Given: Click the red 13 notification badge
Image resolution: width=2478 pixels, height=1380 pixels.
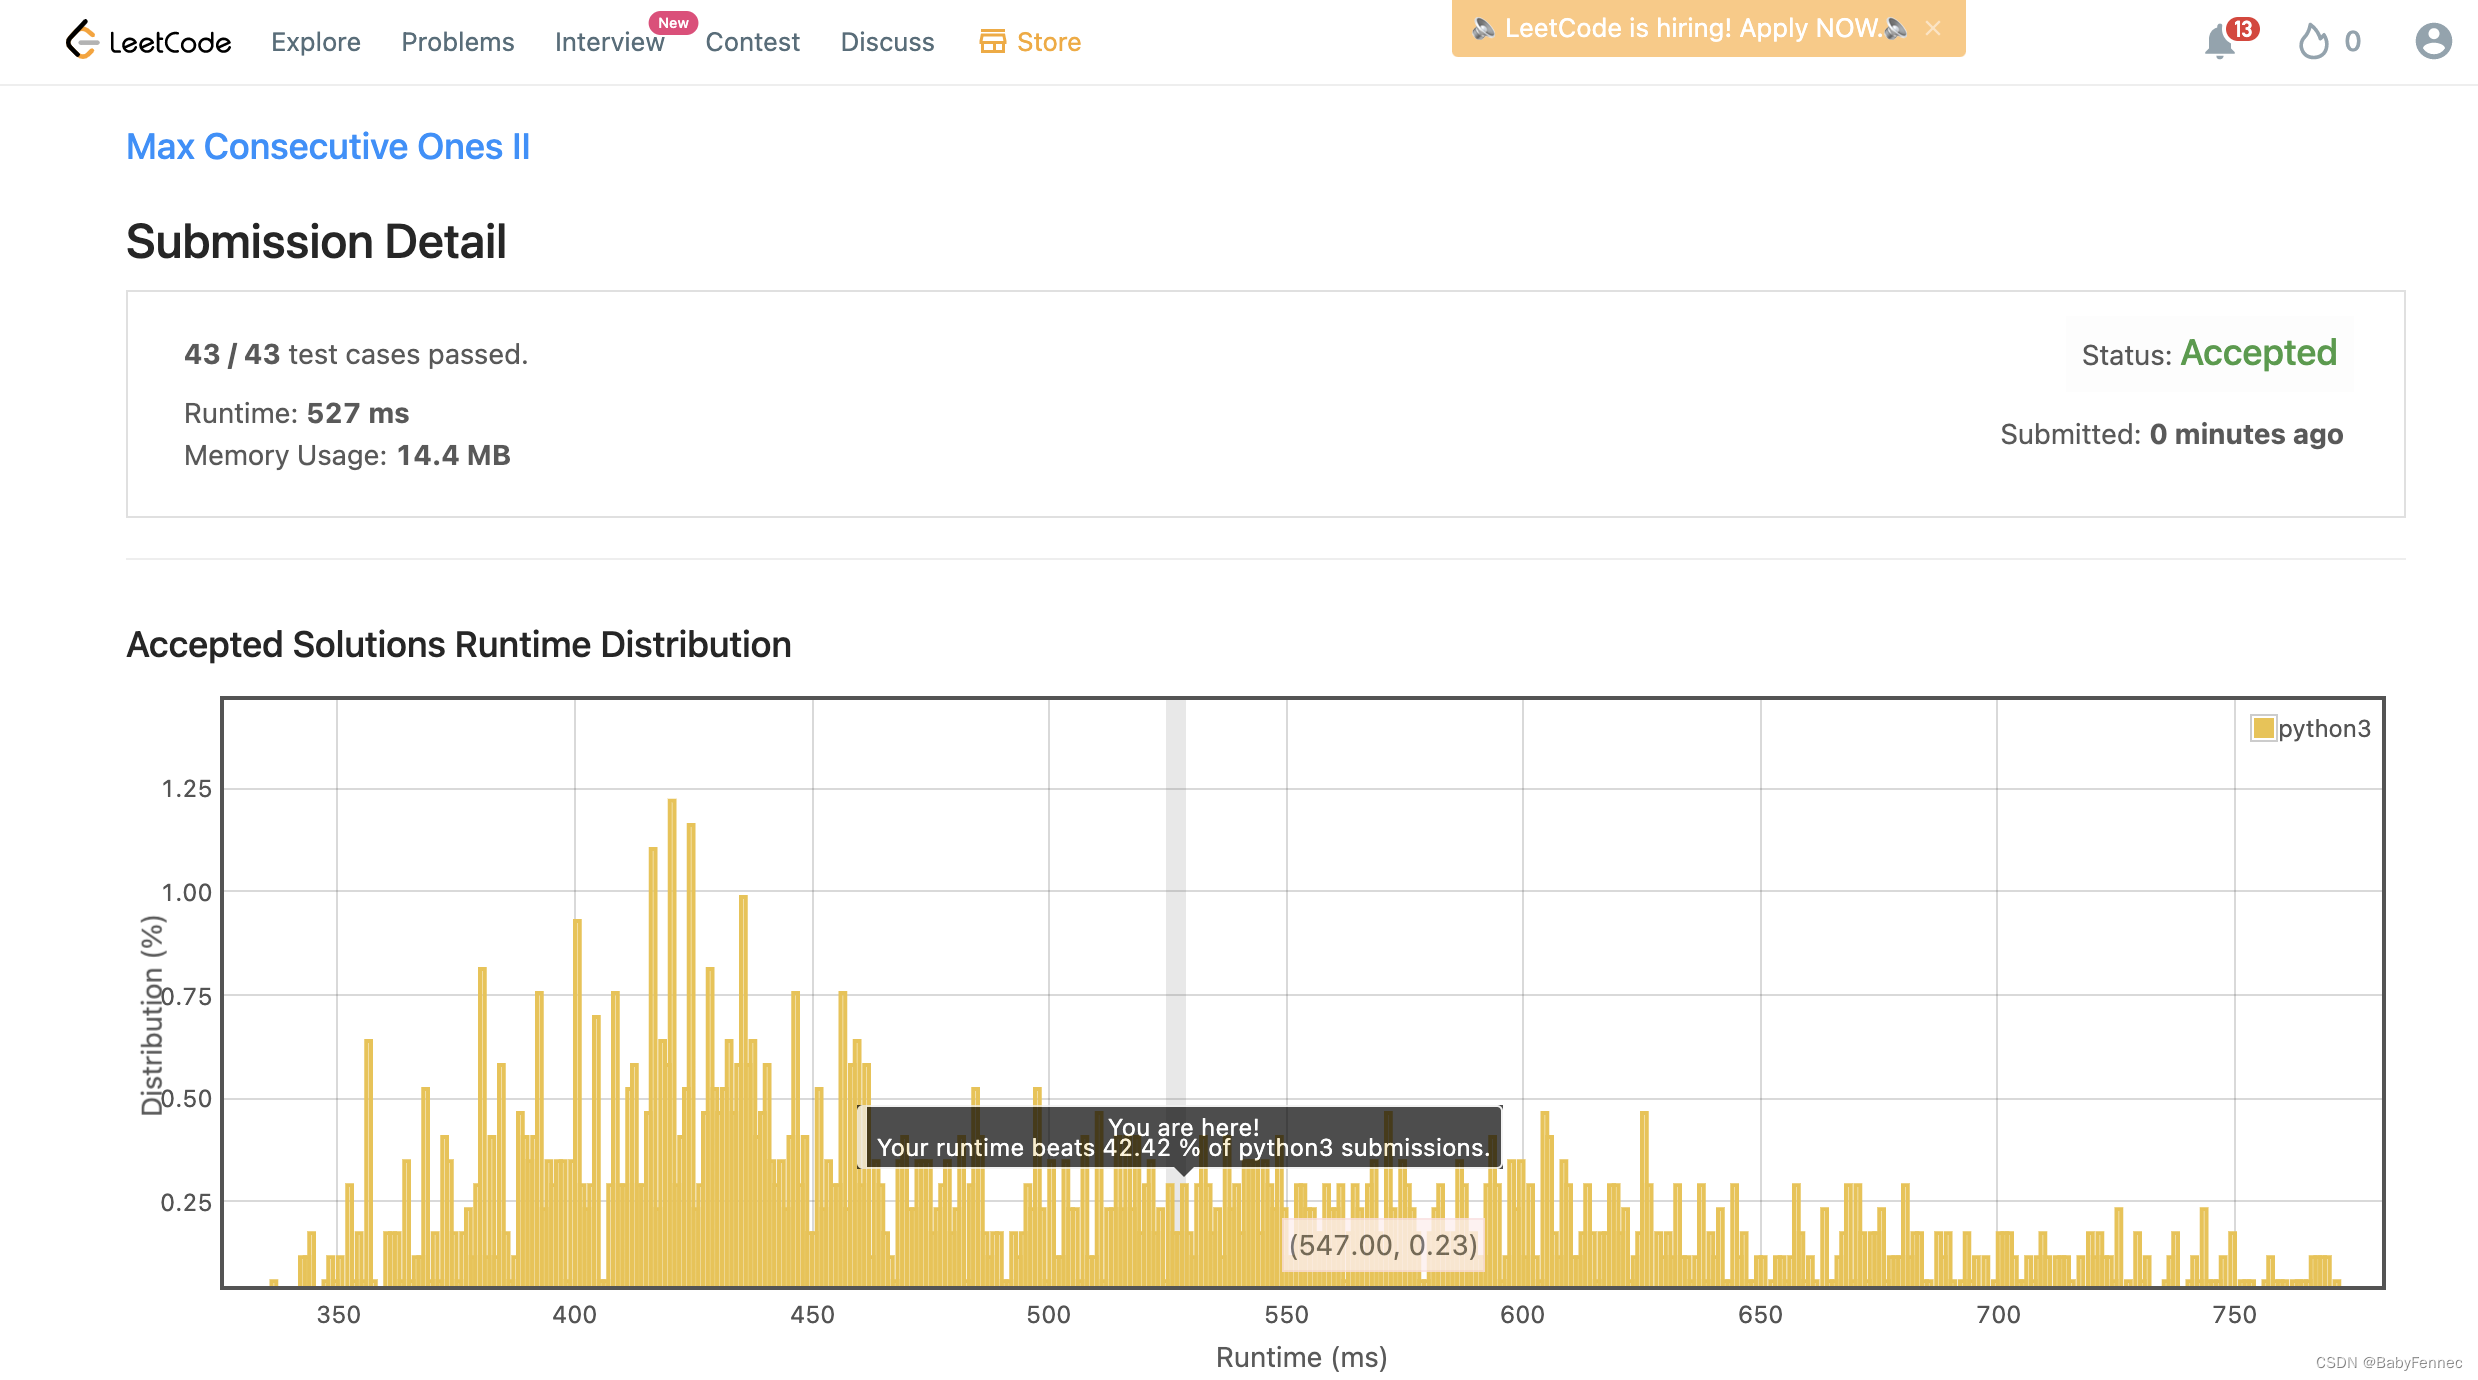Looking at the screenshot, I should point(2243,29).
